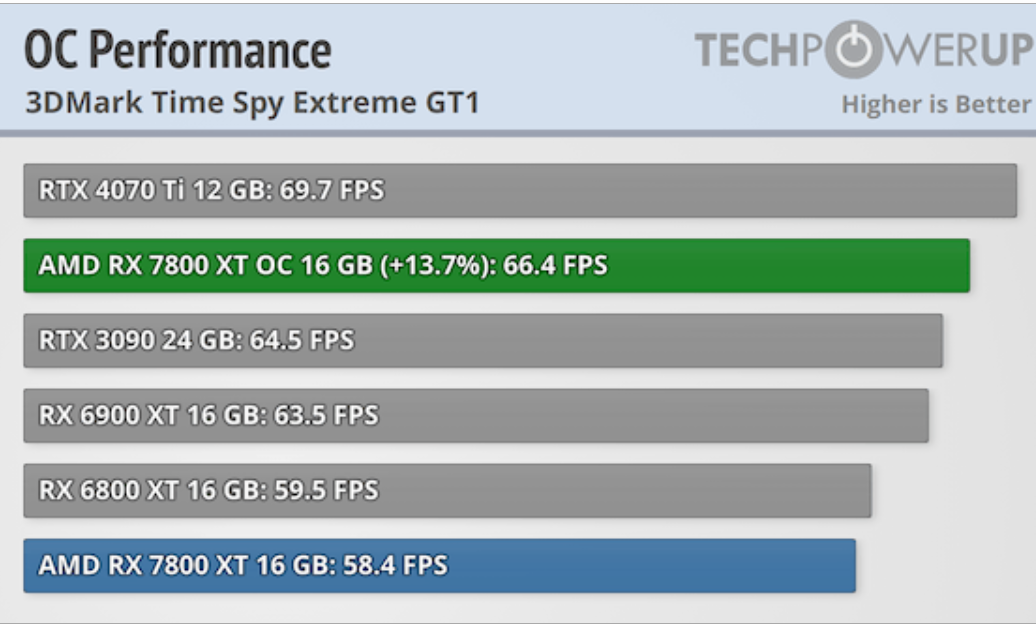Click the Higher is Better label
This screenshot has height=624, width=1036.
(935, 104)
